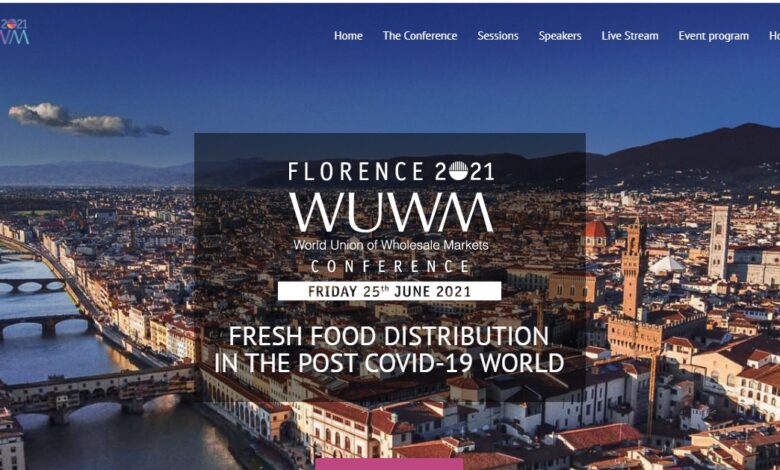Click the WUWM 2021 logo in the header

(14, 32)
